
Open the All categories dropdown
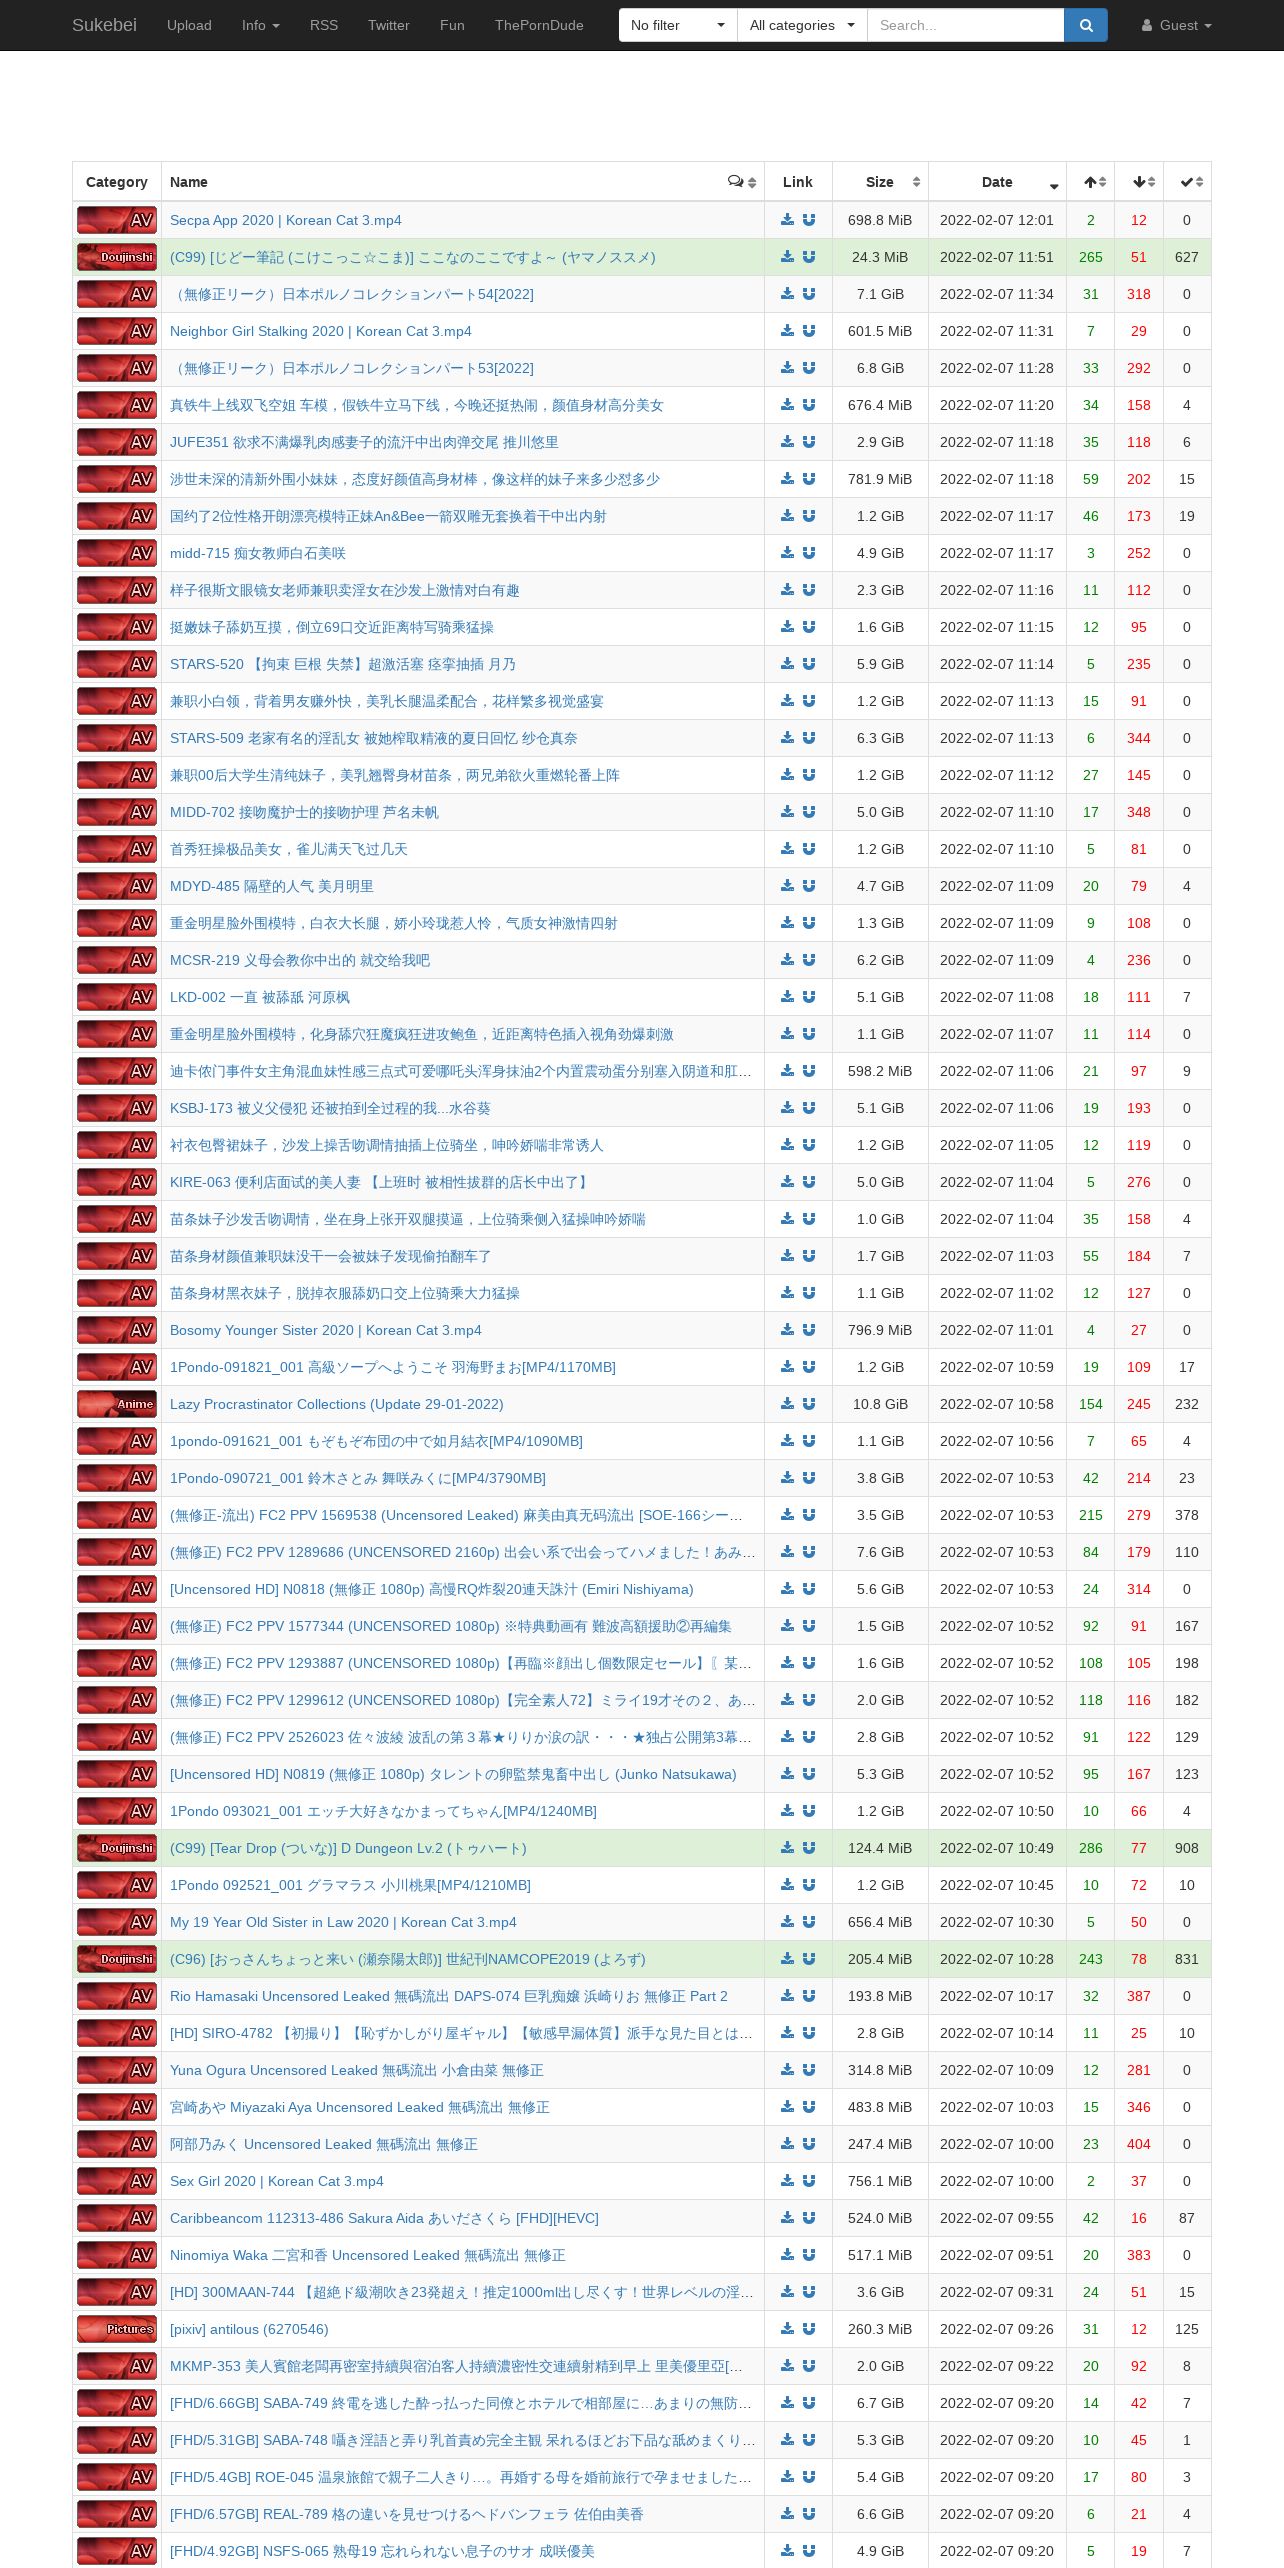tap(802, 25)
